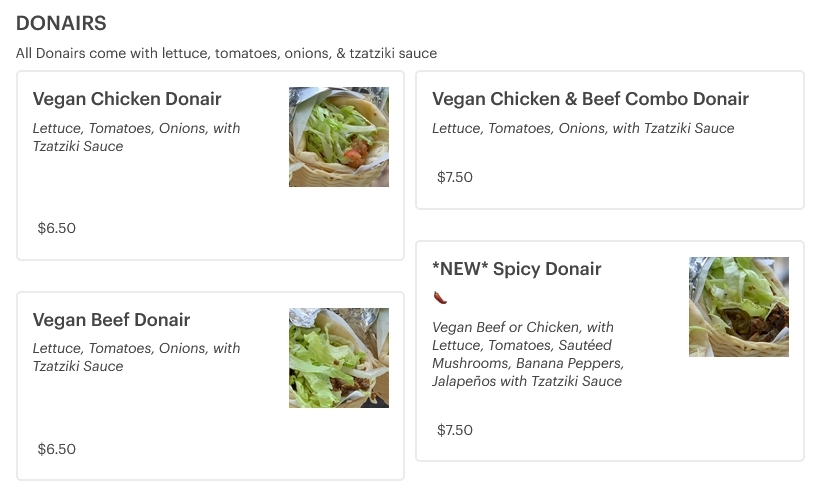Click the 'All Donairs come with' subtitle text
Screen dimensions: 824x499
click(226, 53)
